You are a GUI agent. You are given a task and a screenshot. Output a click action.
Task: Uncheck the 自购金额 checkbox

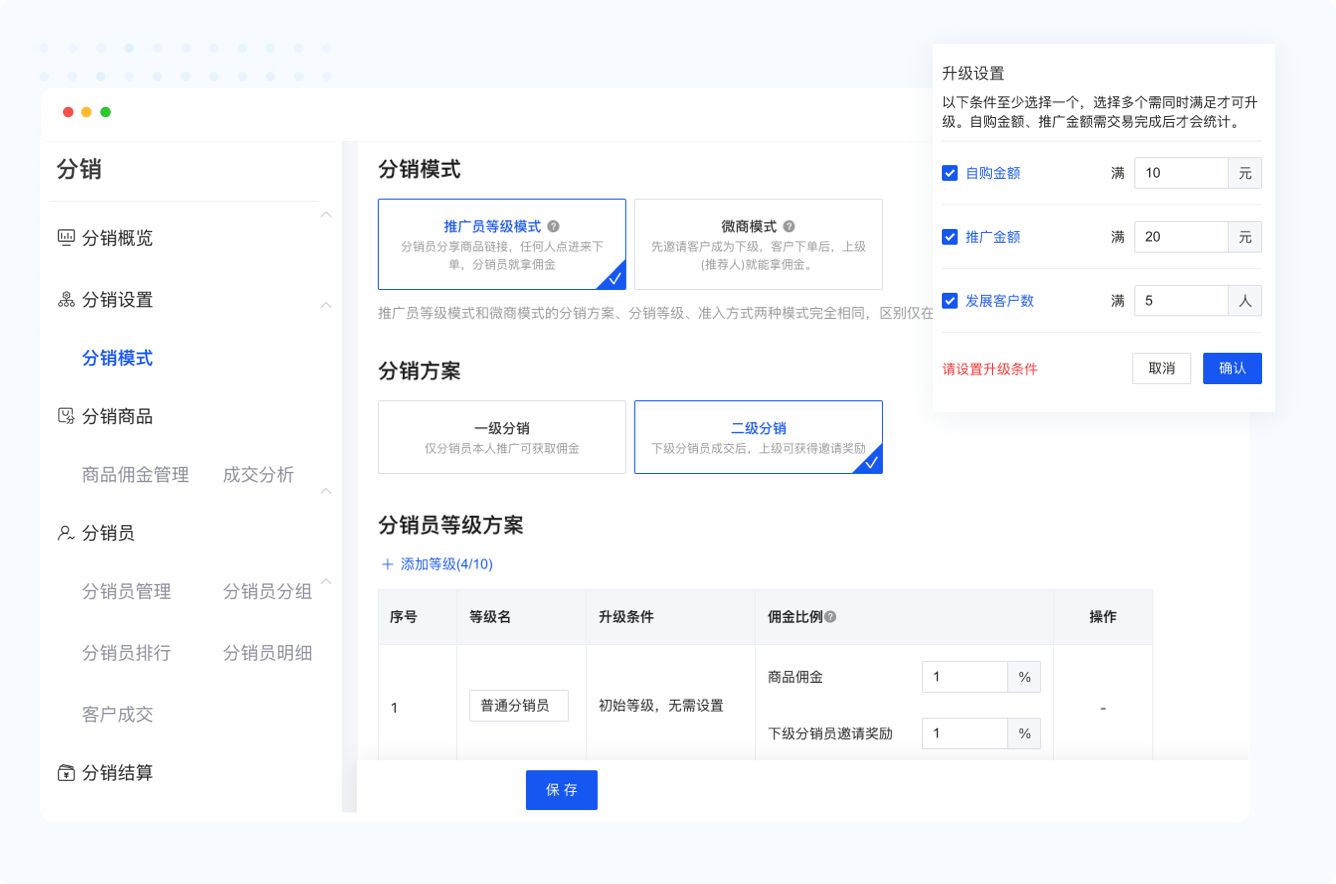pyautogui.click(x=950, y=173)
